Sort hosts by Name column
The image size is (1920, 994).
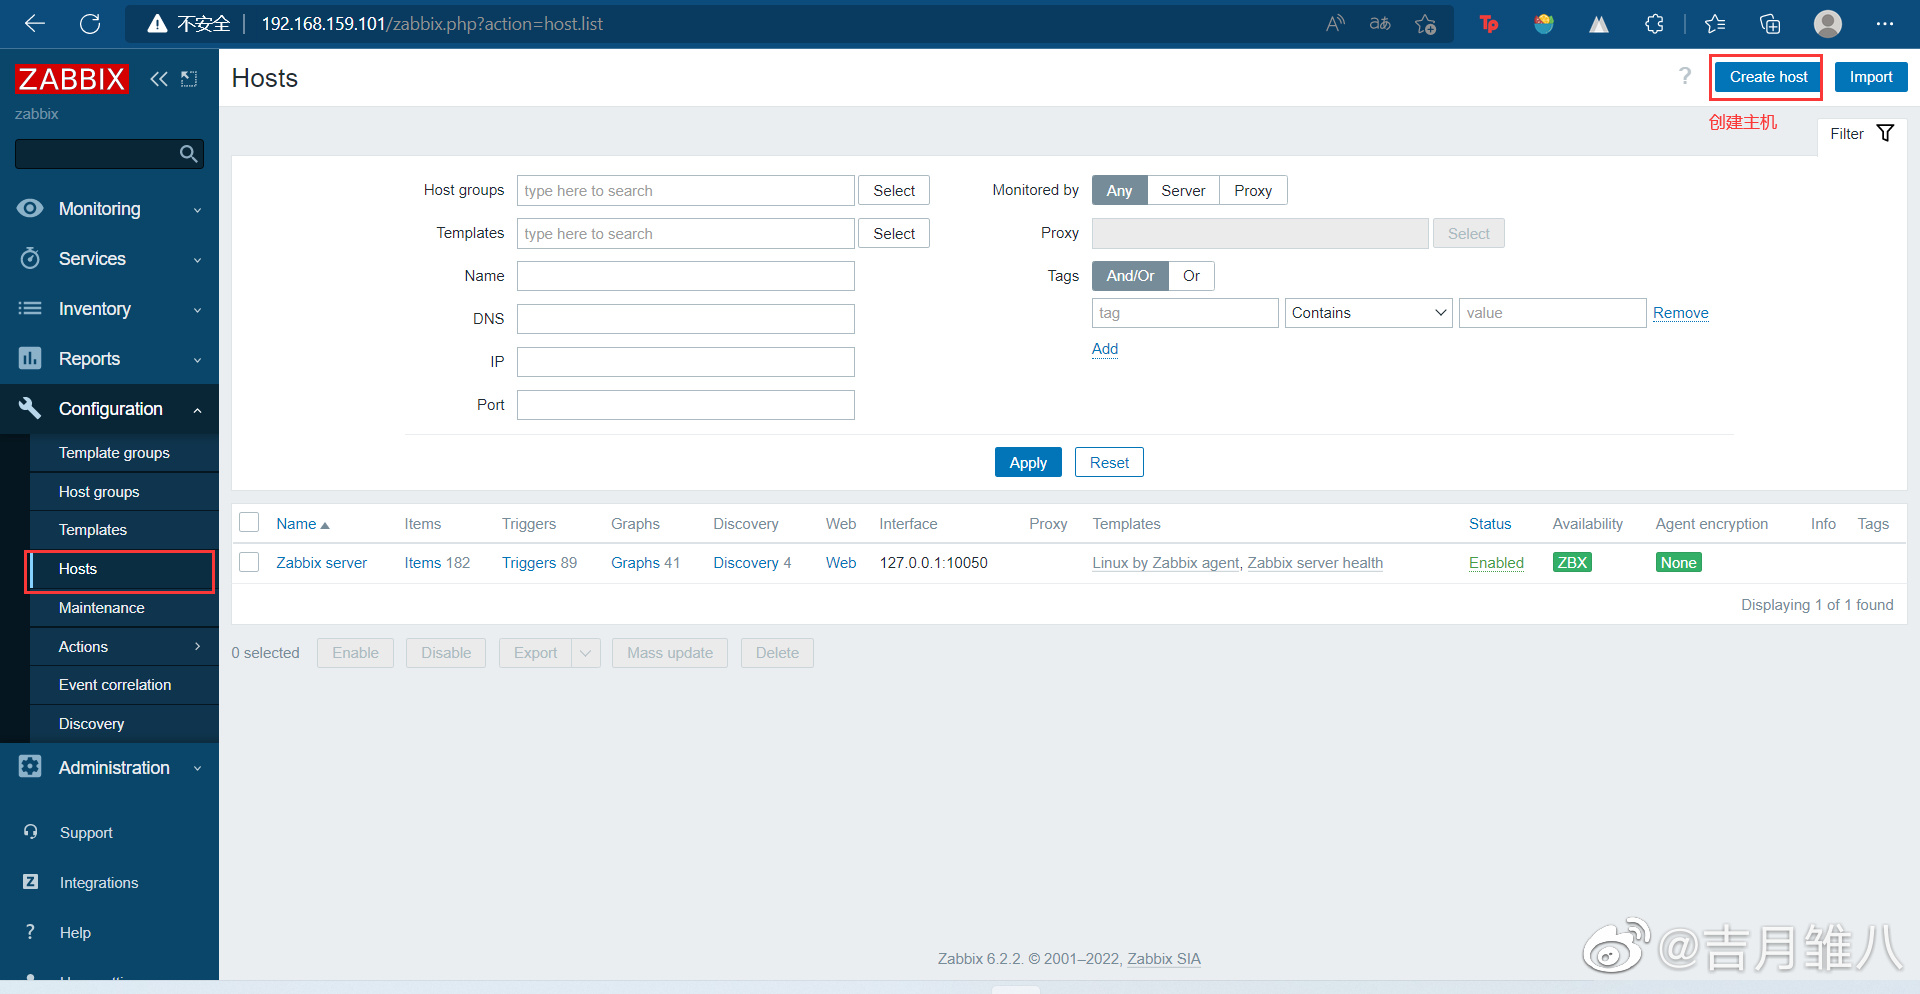[302, 524]
